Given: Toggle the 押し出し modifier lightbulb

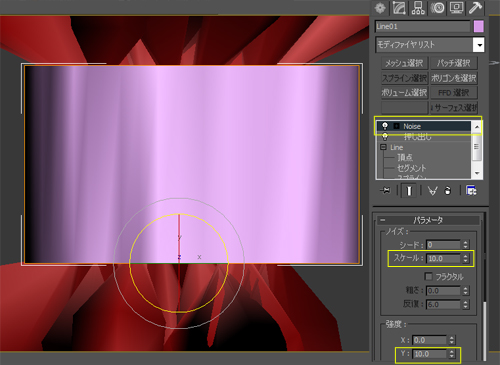Looking at the screenshot, I should 385,136.
